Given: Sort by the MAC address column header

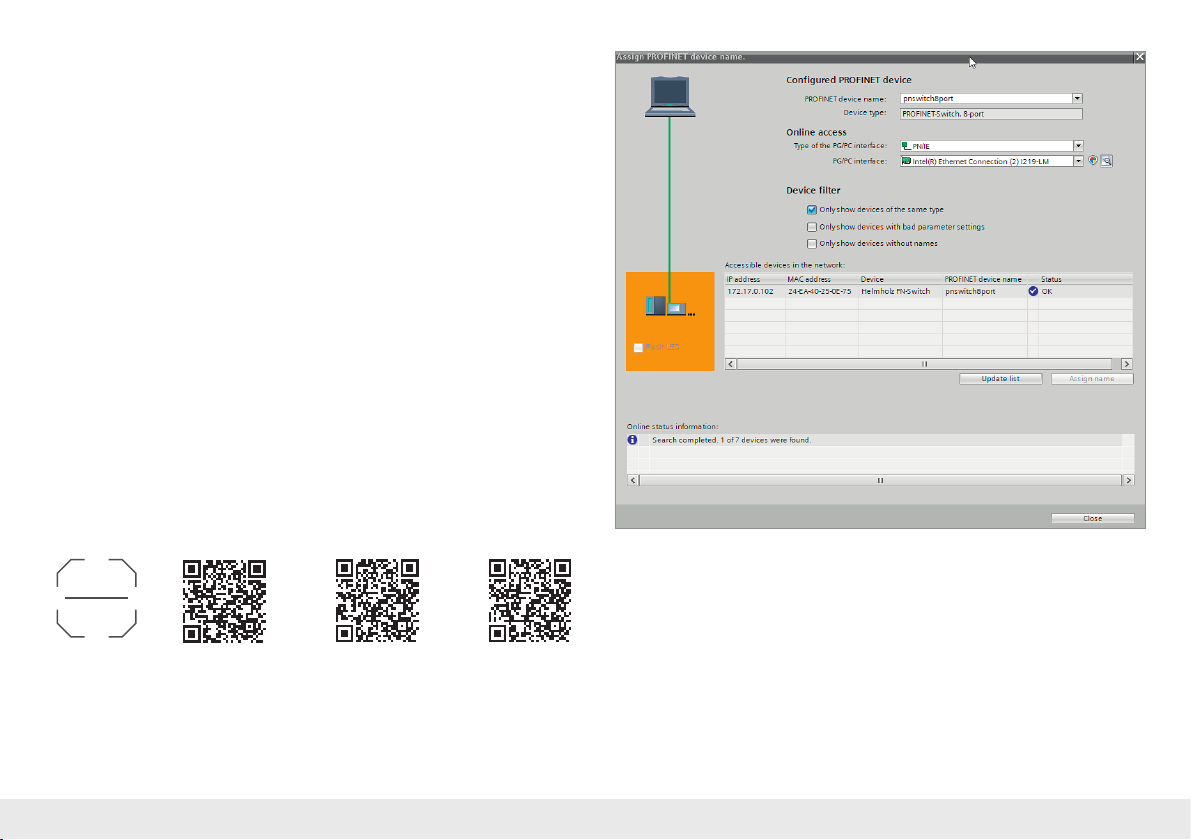Looking at the screenshot, I should click(822, 279).
